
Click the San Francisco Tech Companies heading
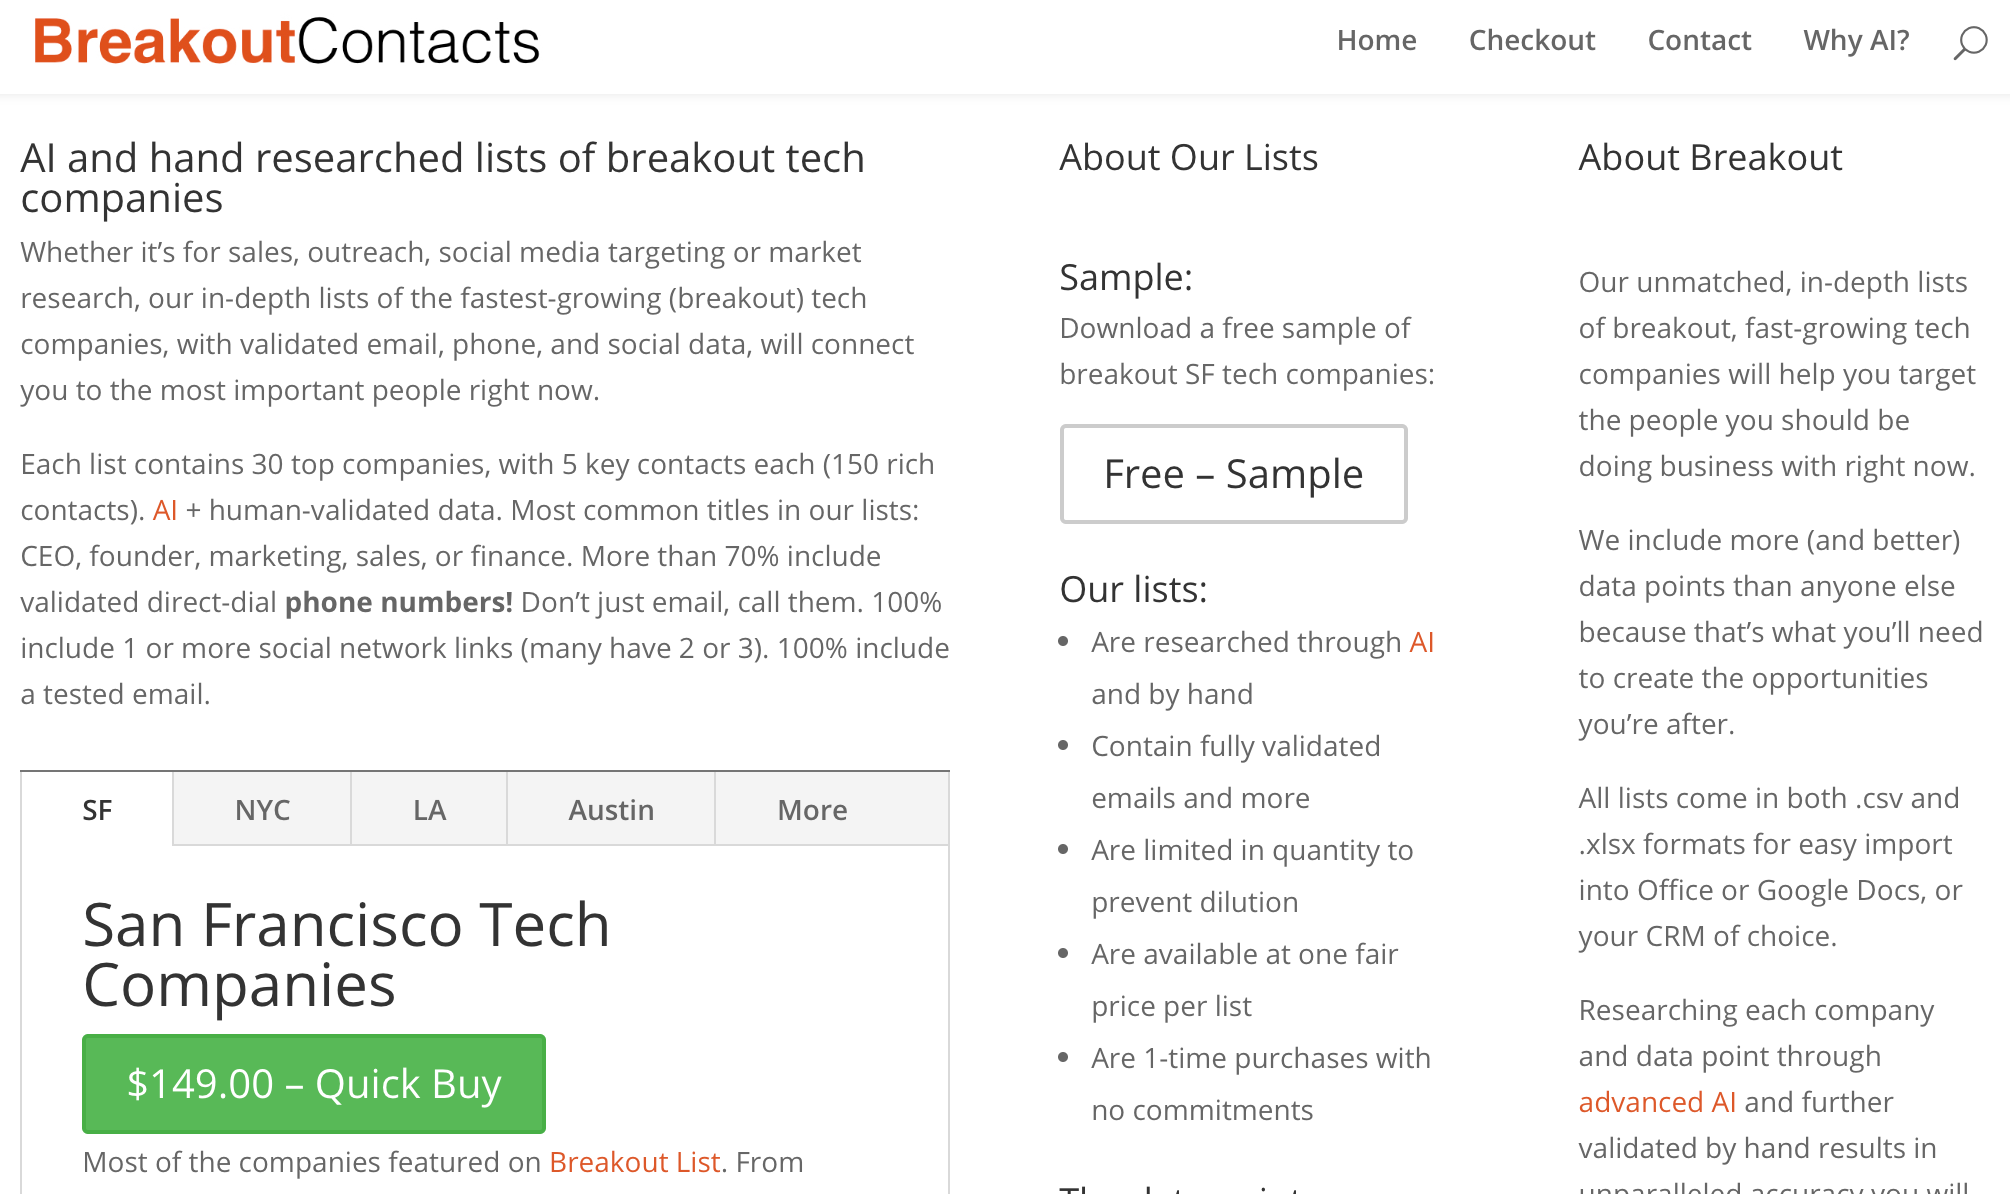point(346,954)
